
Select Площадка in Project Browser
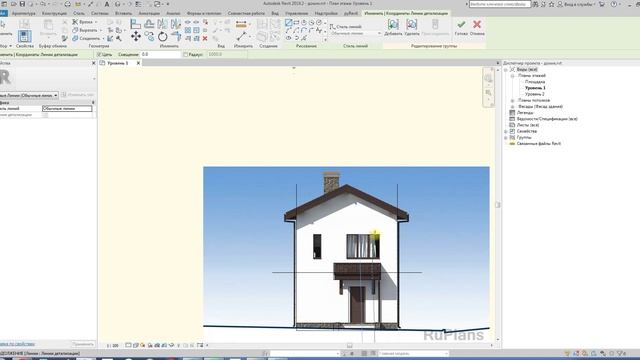535,82
